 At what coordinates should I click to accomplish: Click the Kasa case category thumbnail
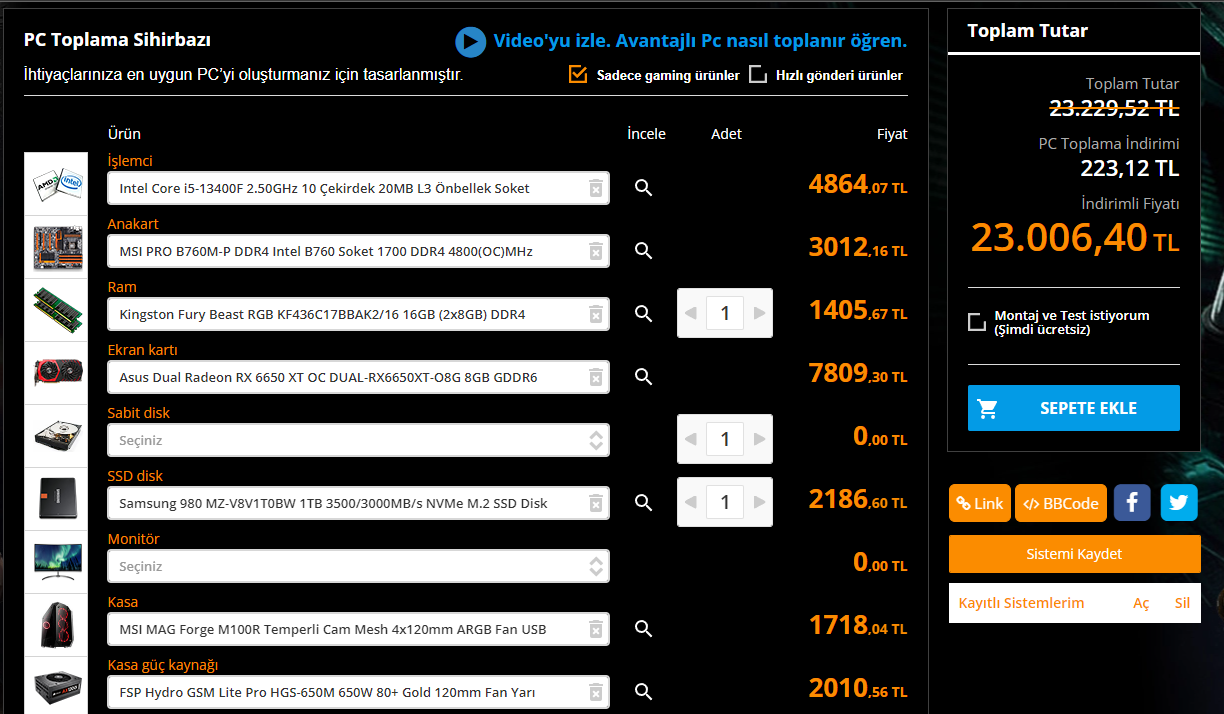pyautogui.click(x=57, y=625)
